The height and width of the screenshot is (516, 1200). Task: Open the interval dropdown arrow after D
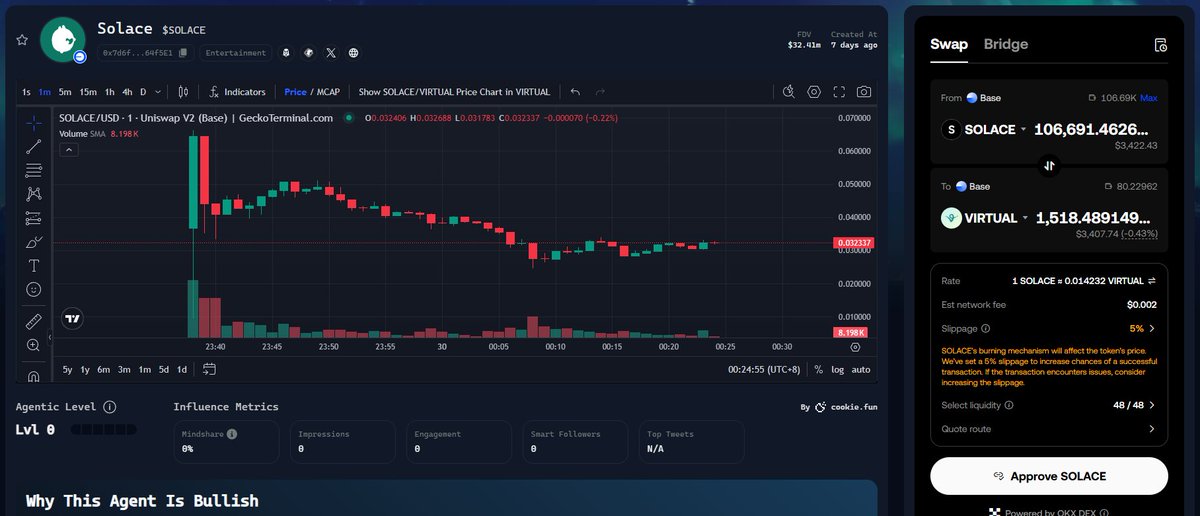tap(160, 92)
